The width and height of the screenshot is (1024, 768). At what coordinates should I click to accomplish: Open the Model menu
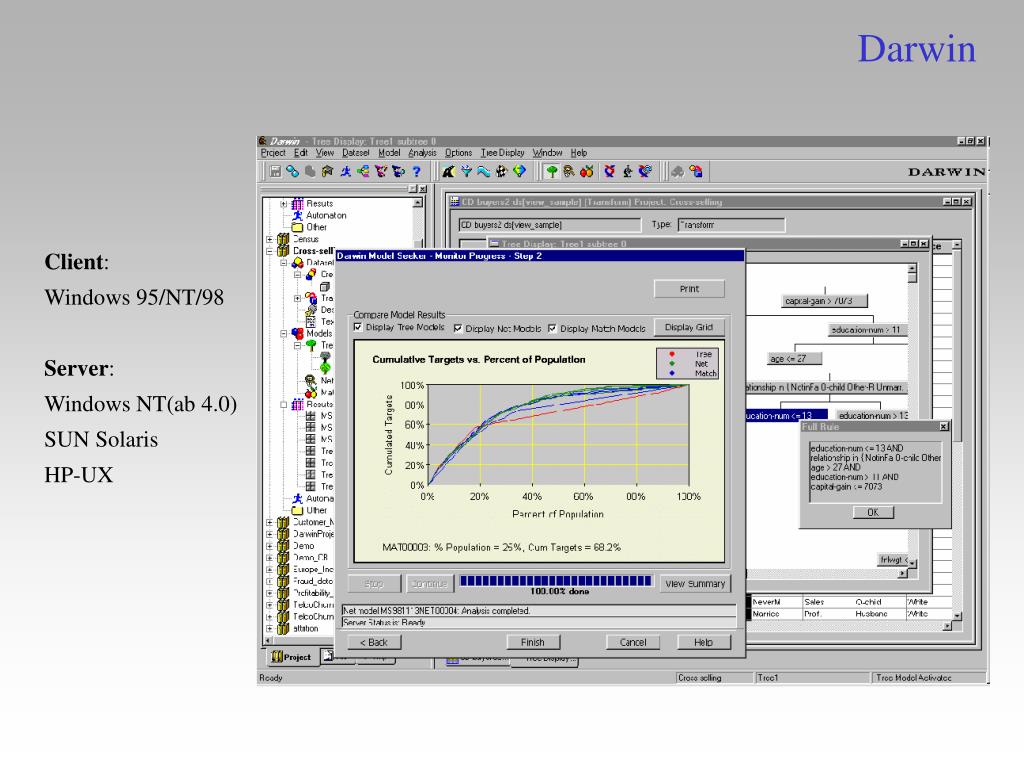pos(389,153)
